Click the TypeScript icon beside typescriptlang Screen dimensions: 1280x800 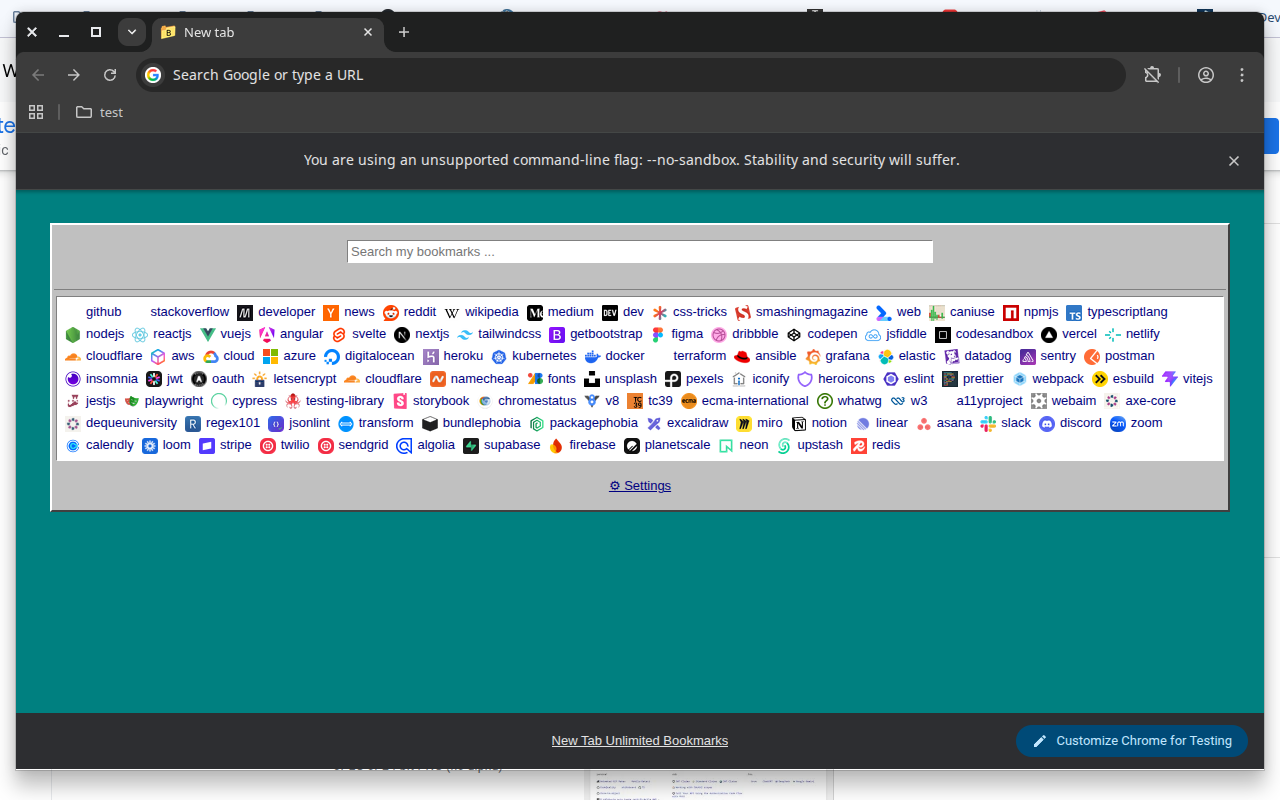1074,313
